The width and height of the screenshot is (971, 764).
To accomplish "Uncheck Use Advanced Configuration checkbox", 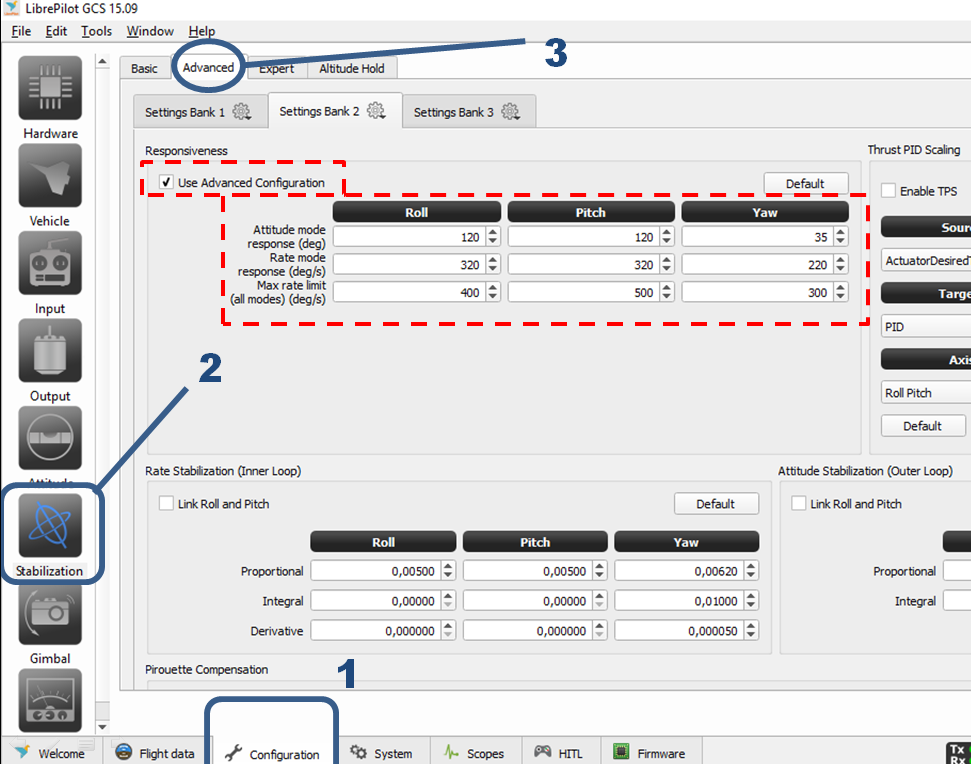I will coord(166,183).
